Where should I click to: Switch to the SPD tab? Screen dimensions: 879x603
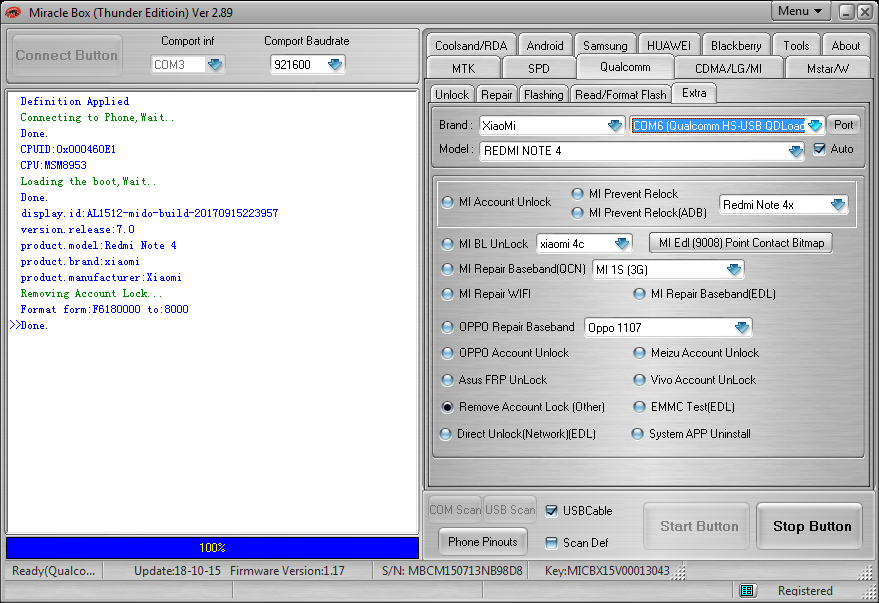tap(539, 68)
